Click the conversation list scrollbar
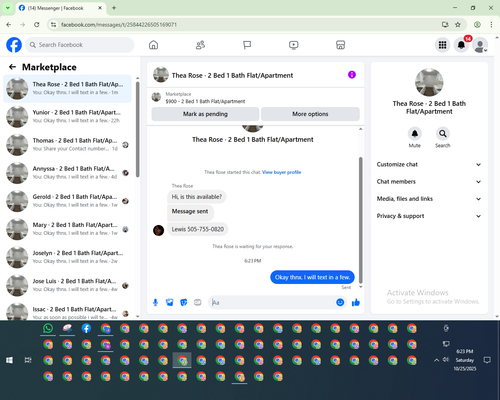 tap(138, 129)
